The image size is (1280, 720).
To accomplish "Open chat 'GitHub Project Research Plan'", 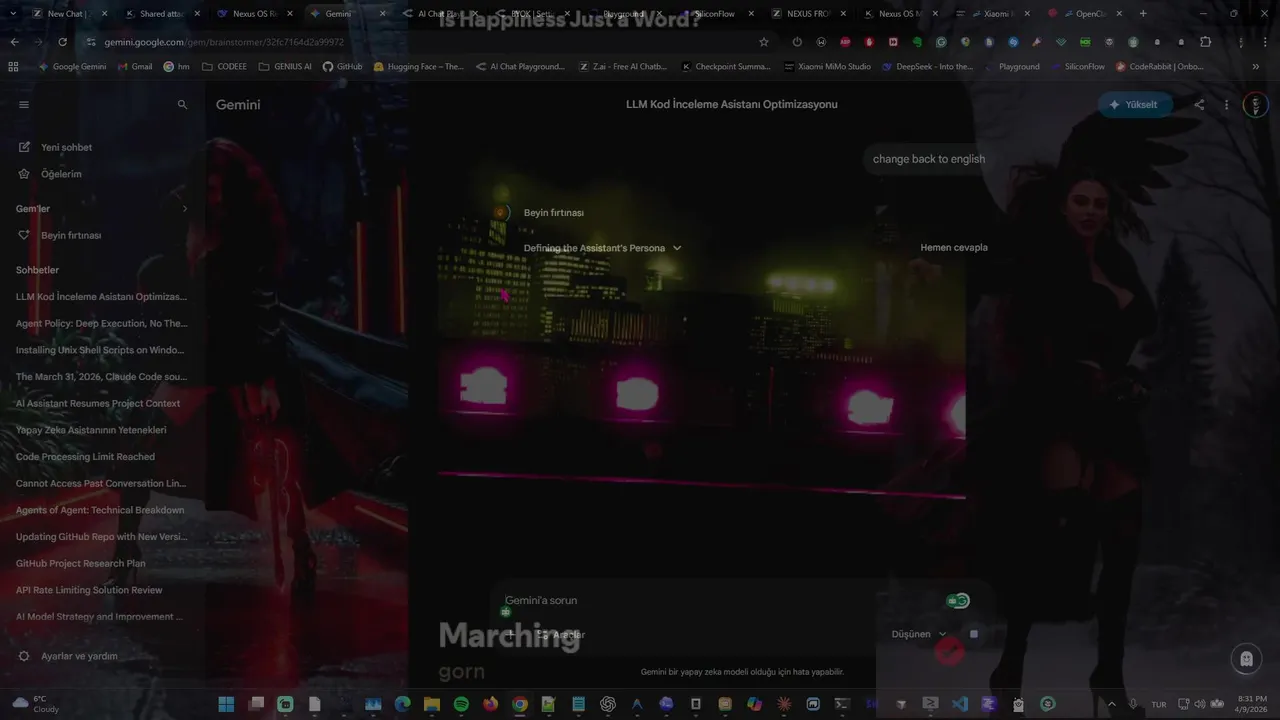I will click(80, 563).
